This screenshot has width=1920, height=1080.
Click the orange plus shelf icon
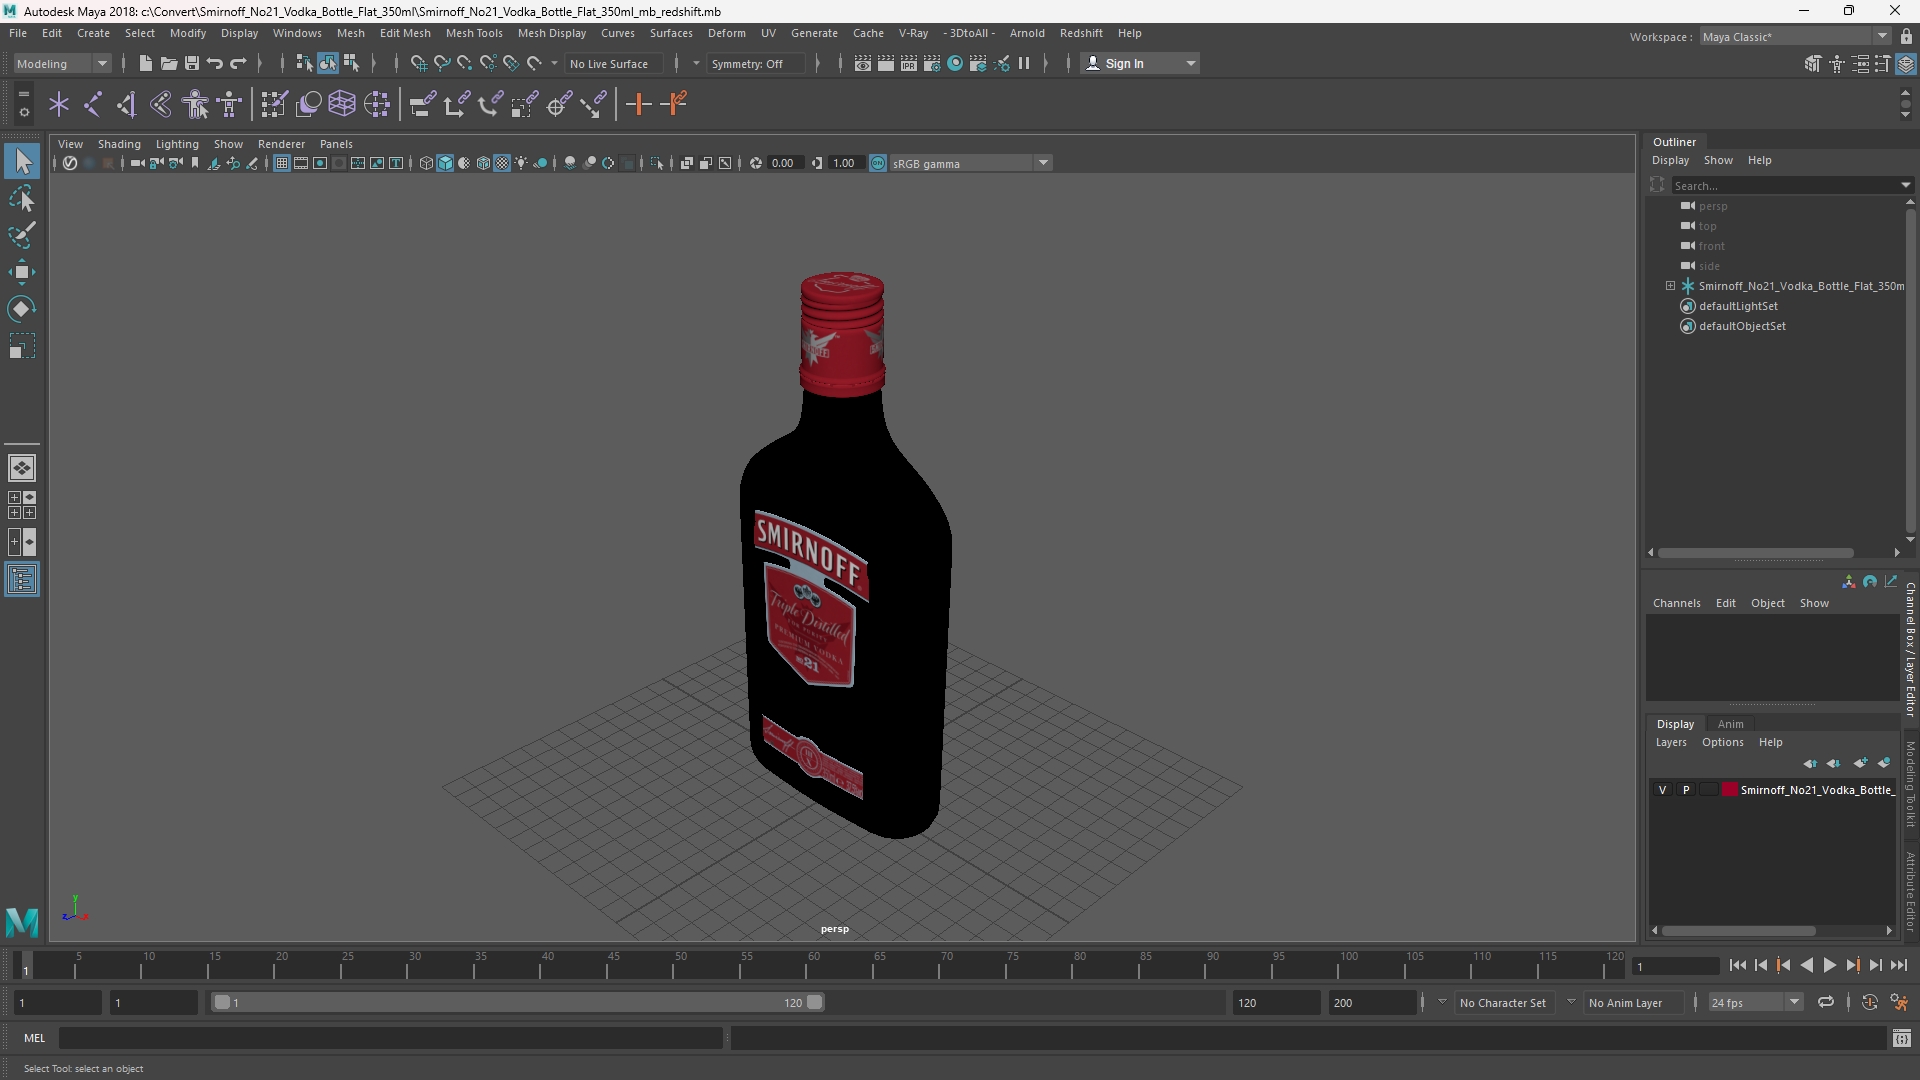coord(638,104)
